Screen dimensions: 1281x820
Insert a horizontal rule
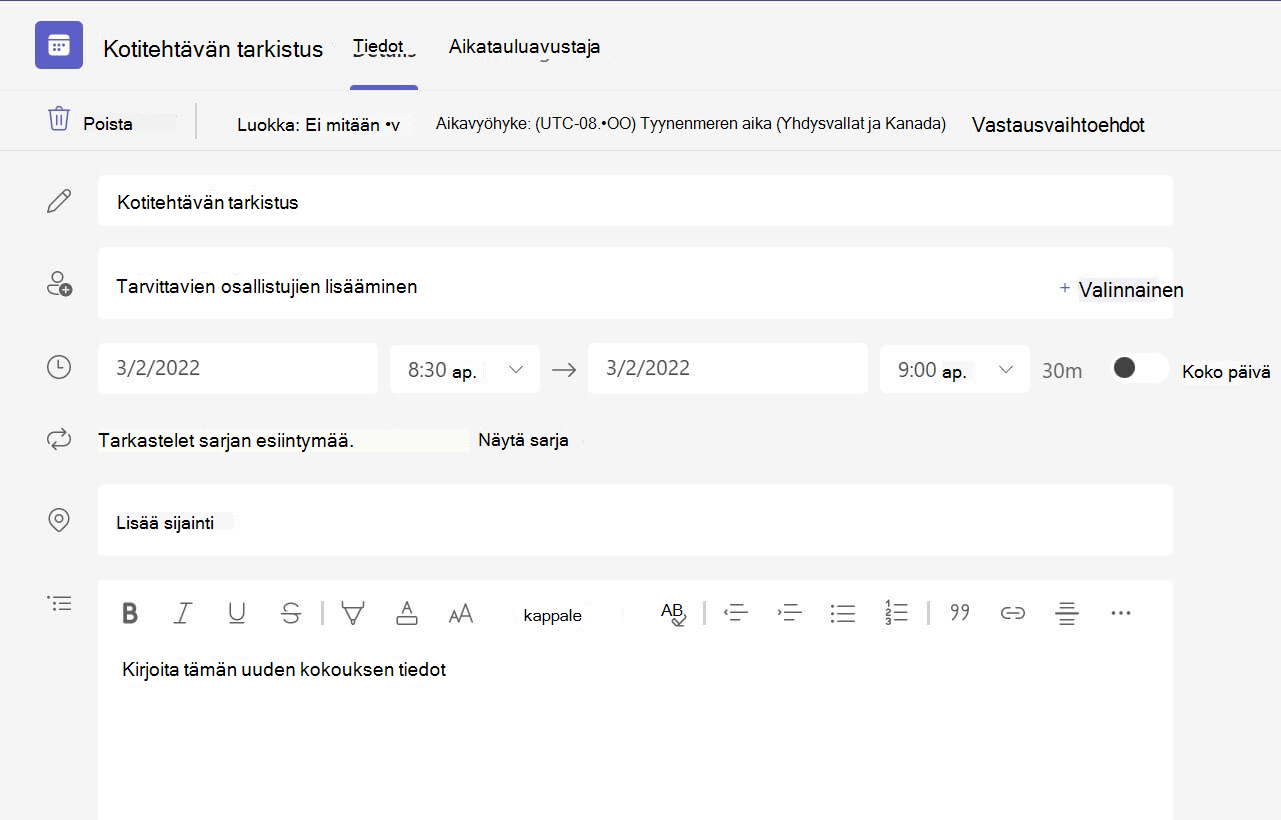click(1067, 613)
